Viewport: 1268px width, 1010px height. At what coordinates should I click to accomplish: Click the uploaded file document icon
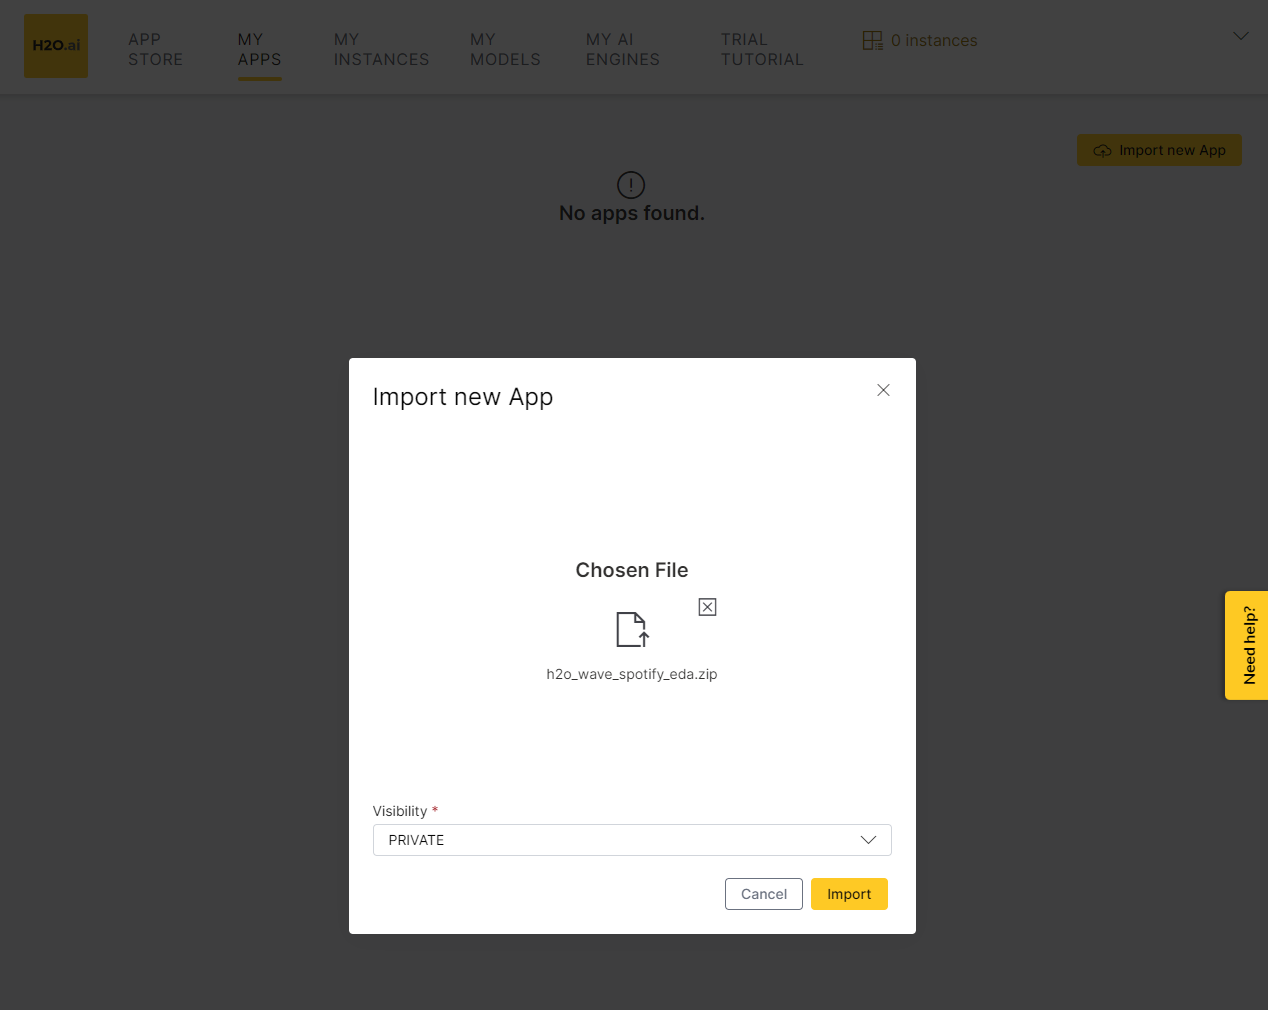coord(632,630)
